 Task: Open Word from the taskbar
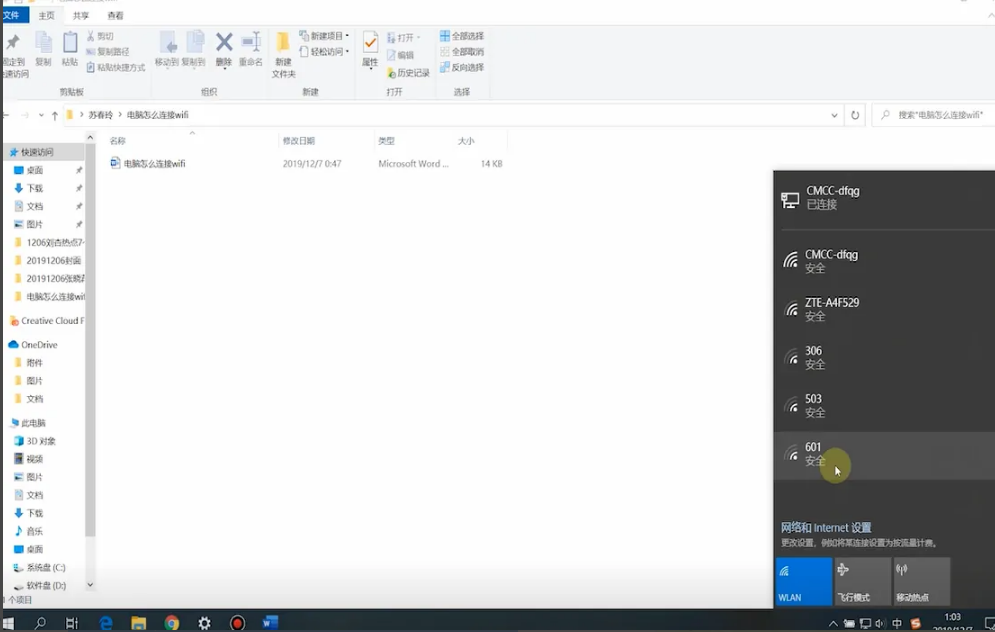(270, 623)
